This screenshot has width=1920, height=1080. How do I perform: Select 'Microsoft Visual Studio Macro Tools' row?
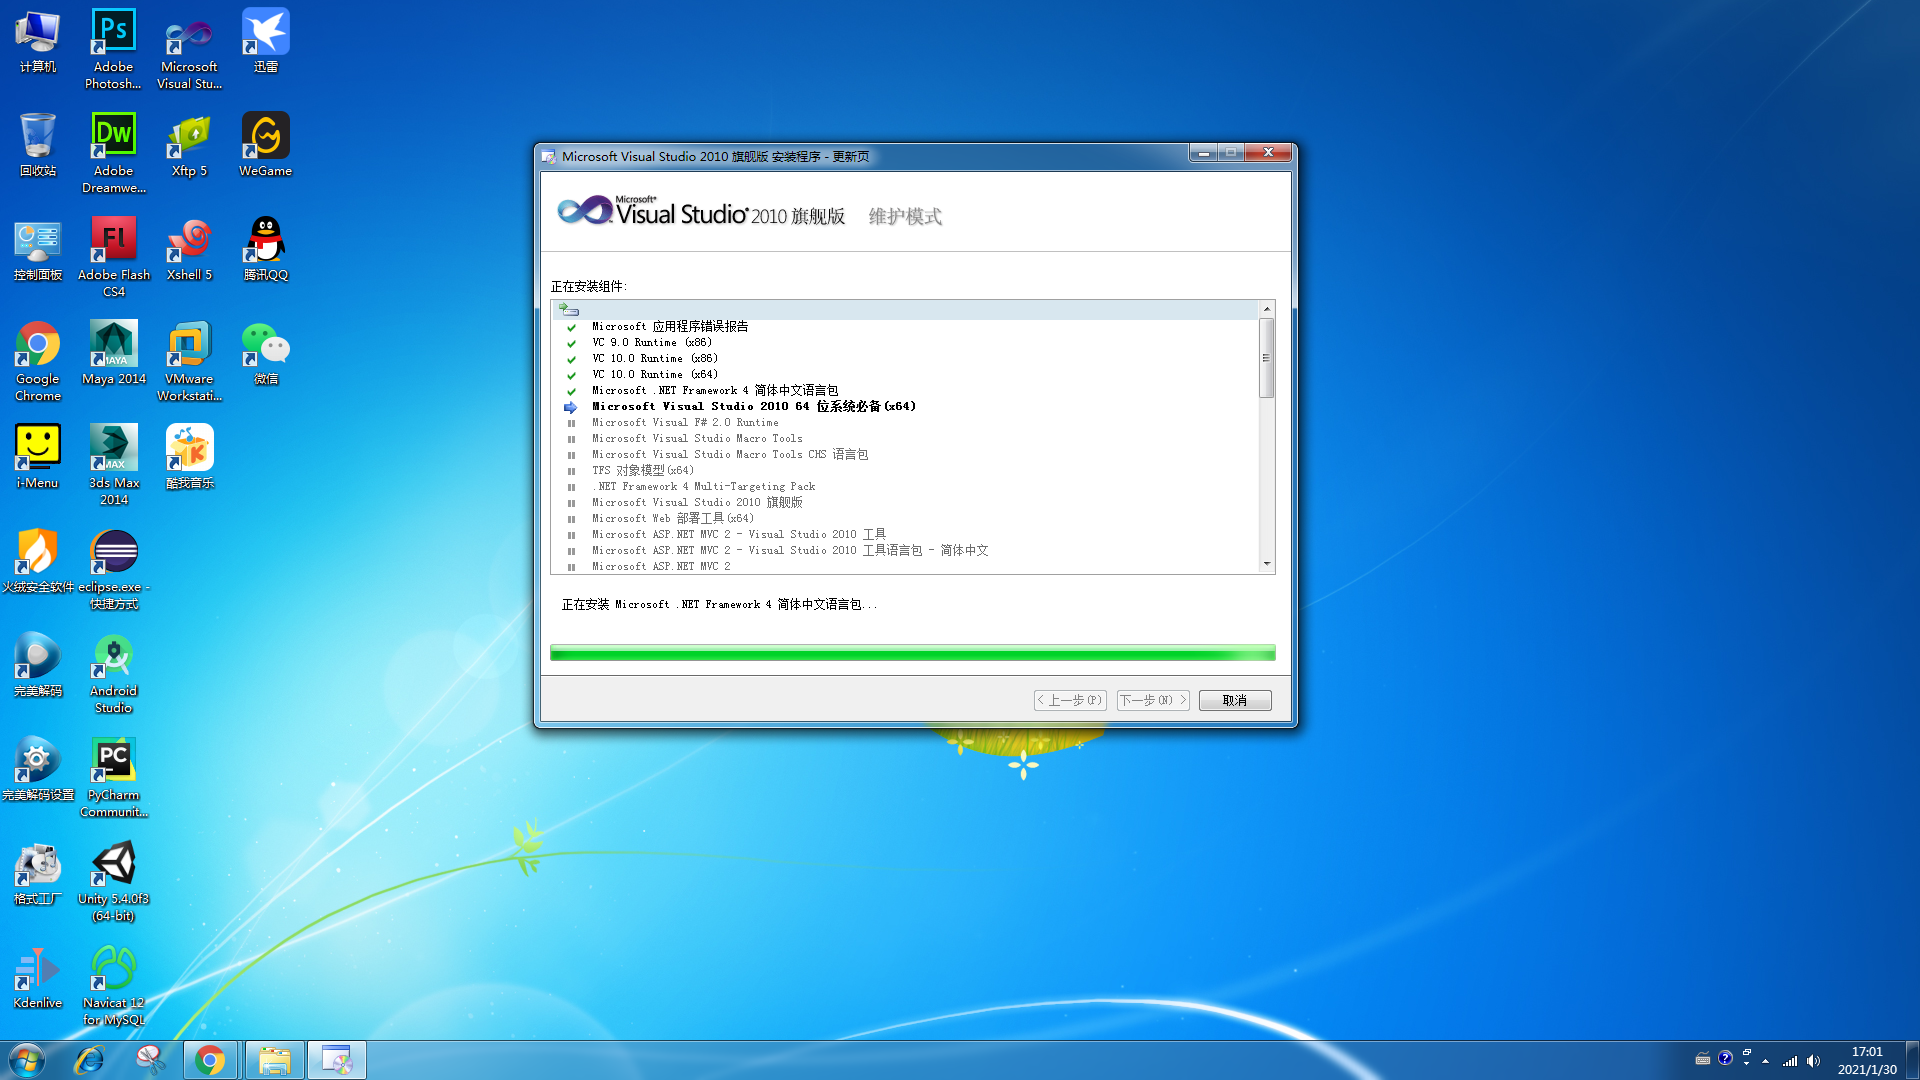click(x=904, y=438)
